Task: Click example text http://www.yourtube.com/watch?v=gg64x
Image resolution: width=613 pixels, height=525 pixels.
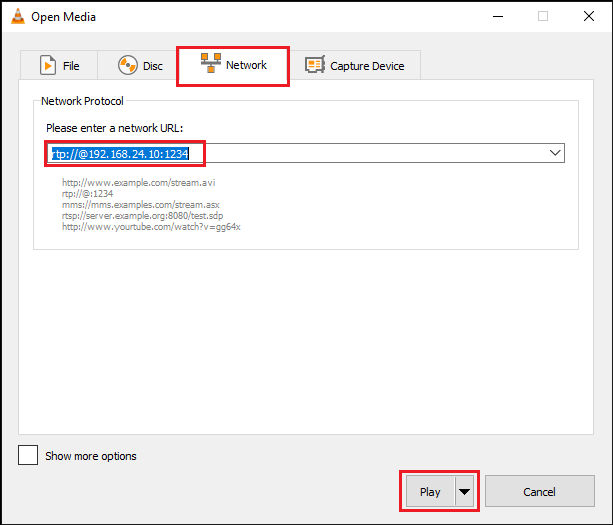Action: (151, 227)
